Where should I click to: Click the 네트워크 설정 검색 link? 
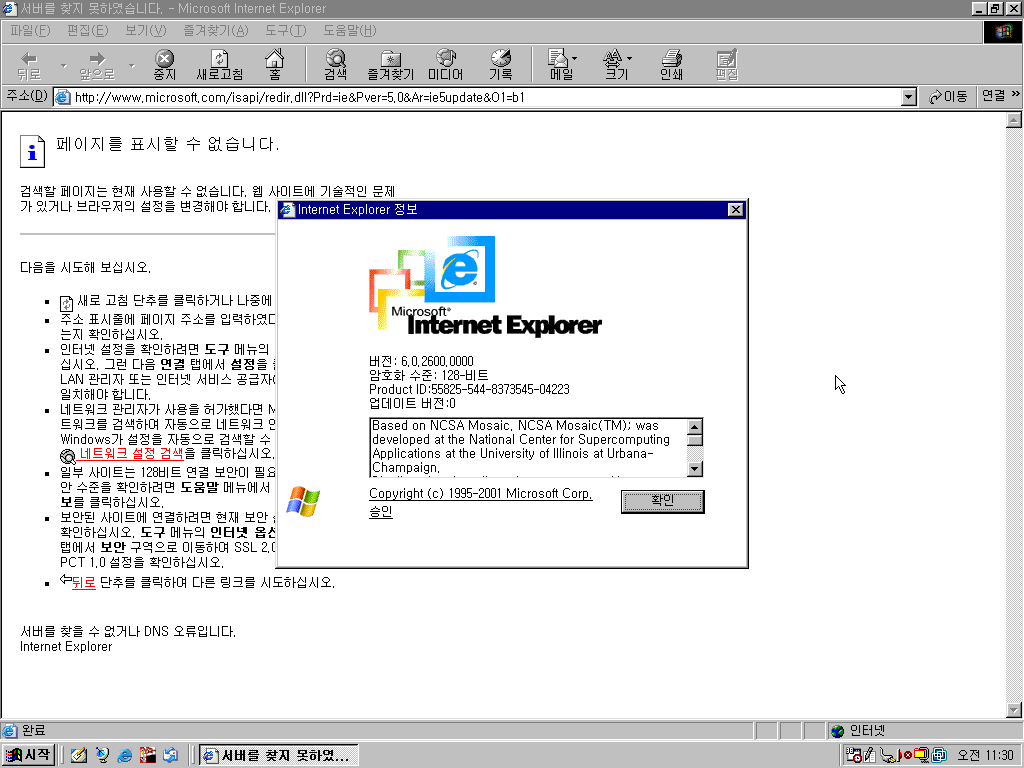(x=131, y=453)
